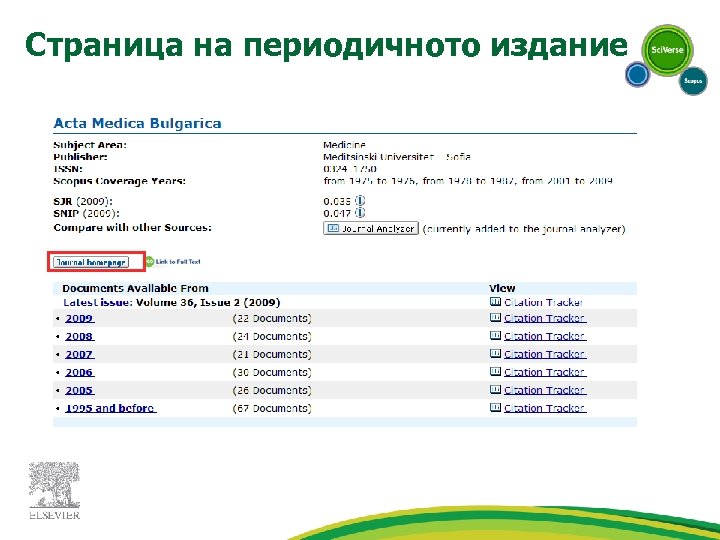The width and height of the screenshot is (720, 540).
Task: Click the SJR info icon
Action: click(x=360, y=201)
